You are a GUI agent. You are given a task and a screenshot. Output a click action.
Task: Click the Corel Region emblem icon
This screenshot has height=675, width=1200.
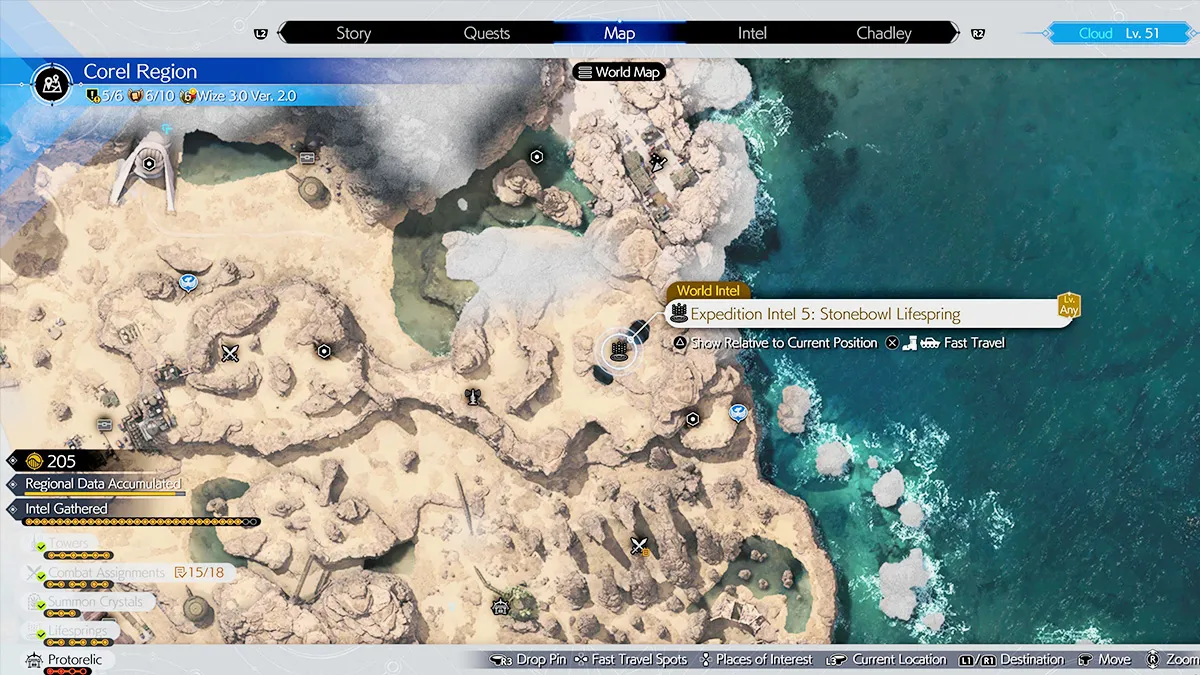click(51, 83)
